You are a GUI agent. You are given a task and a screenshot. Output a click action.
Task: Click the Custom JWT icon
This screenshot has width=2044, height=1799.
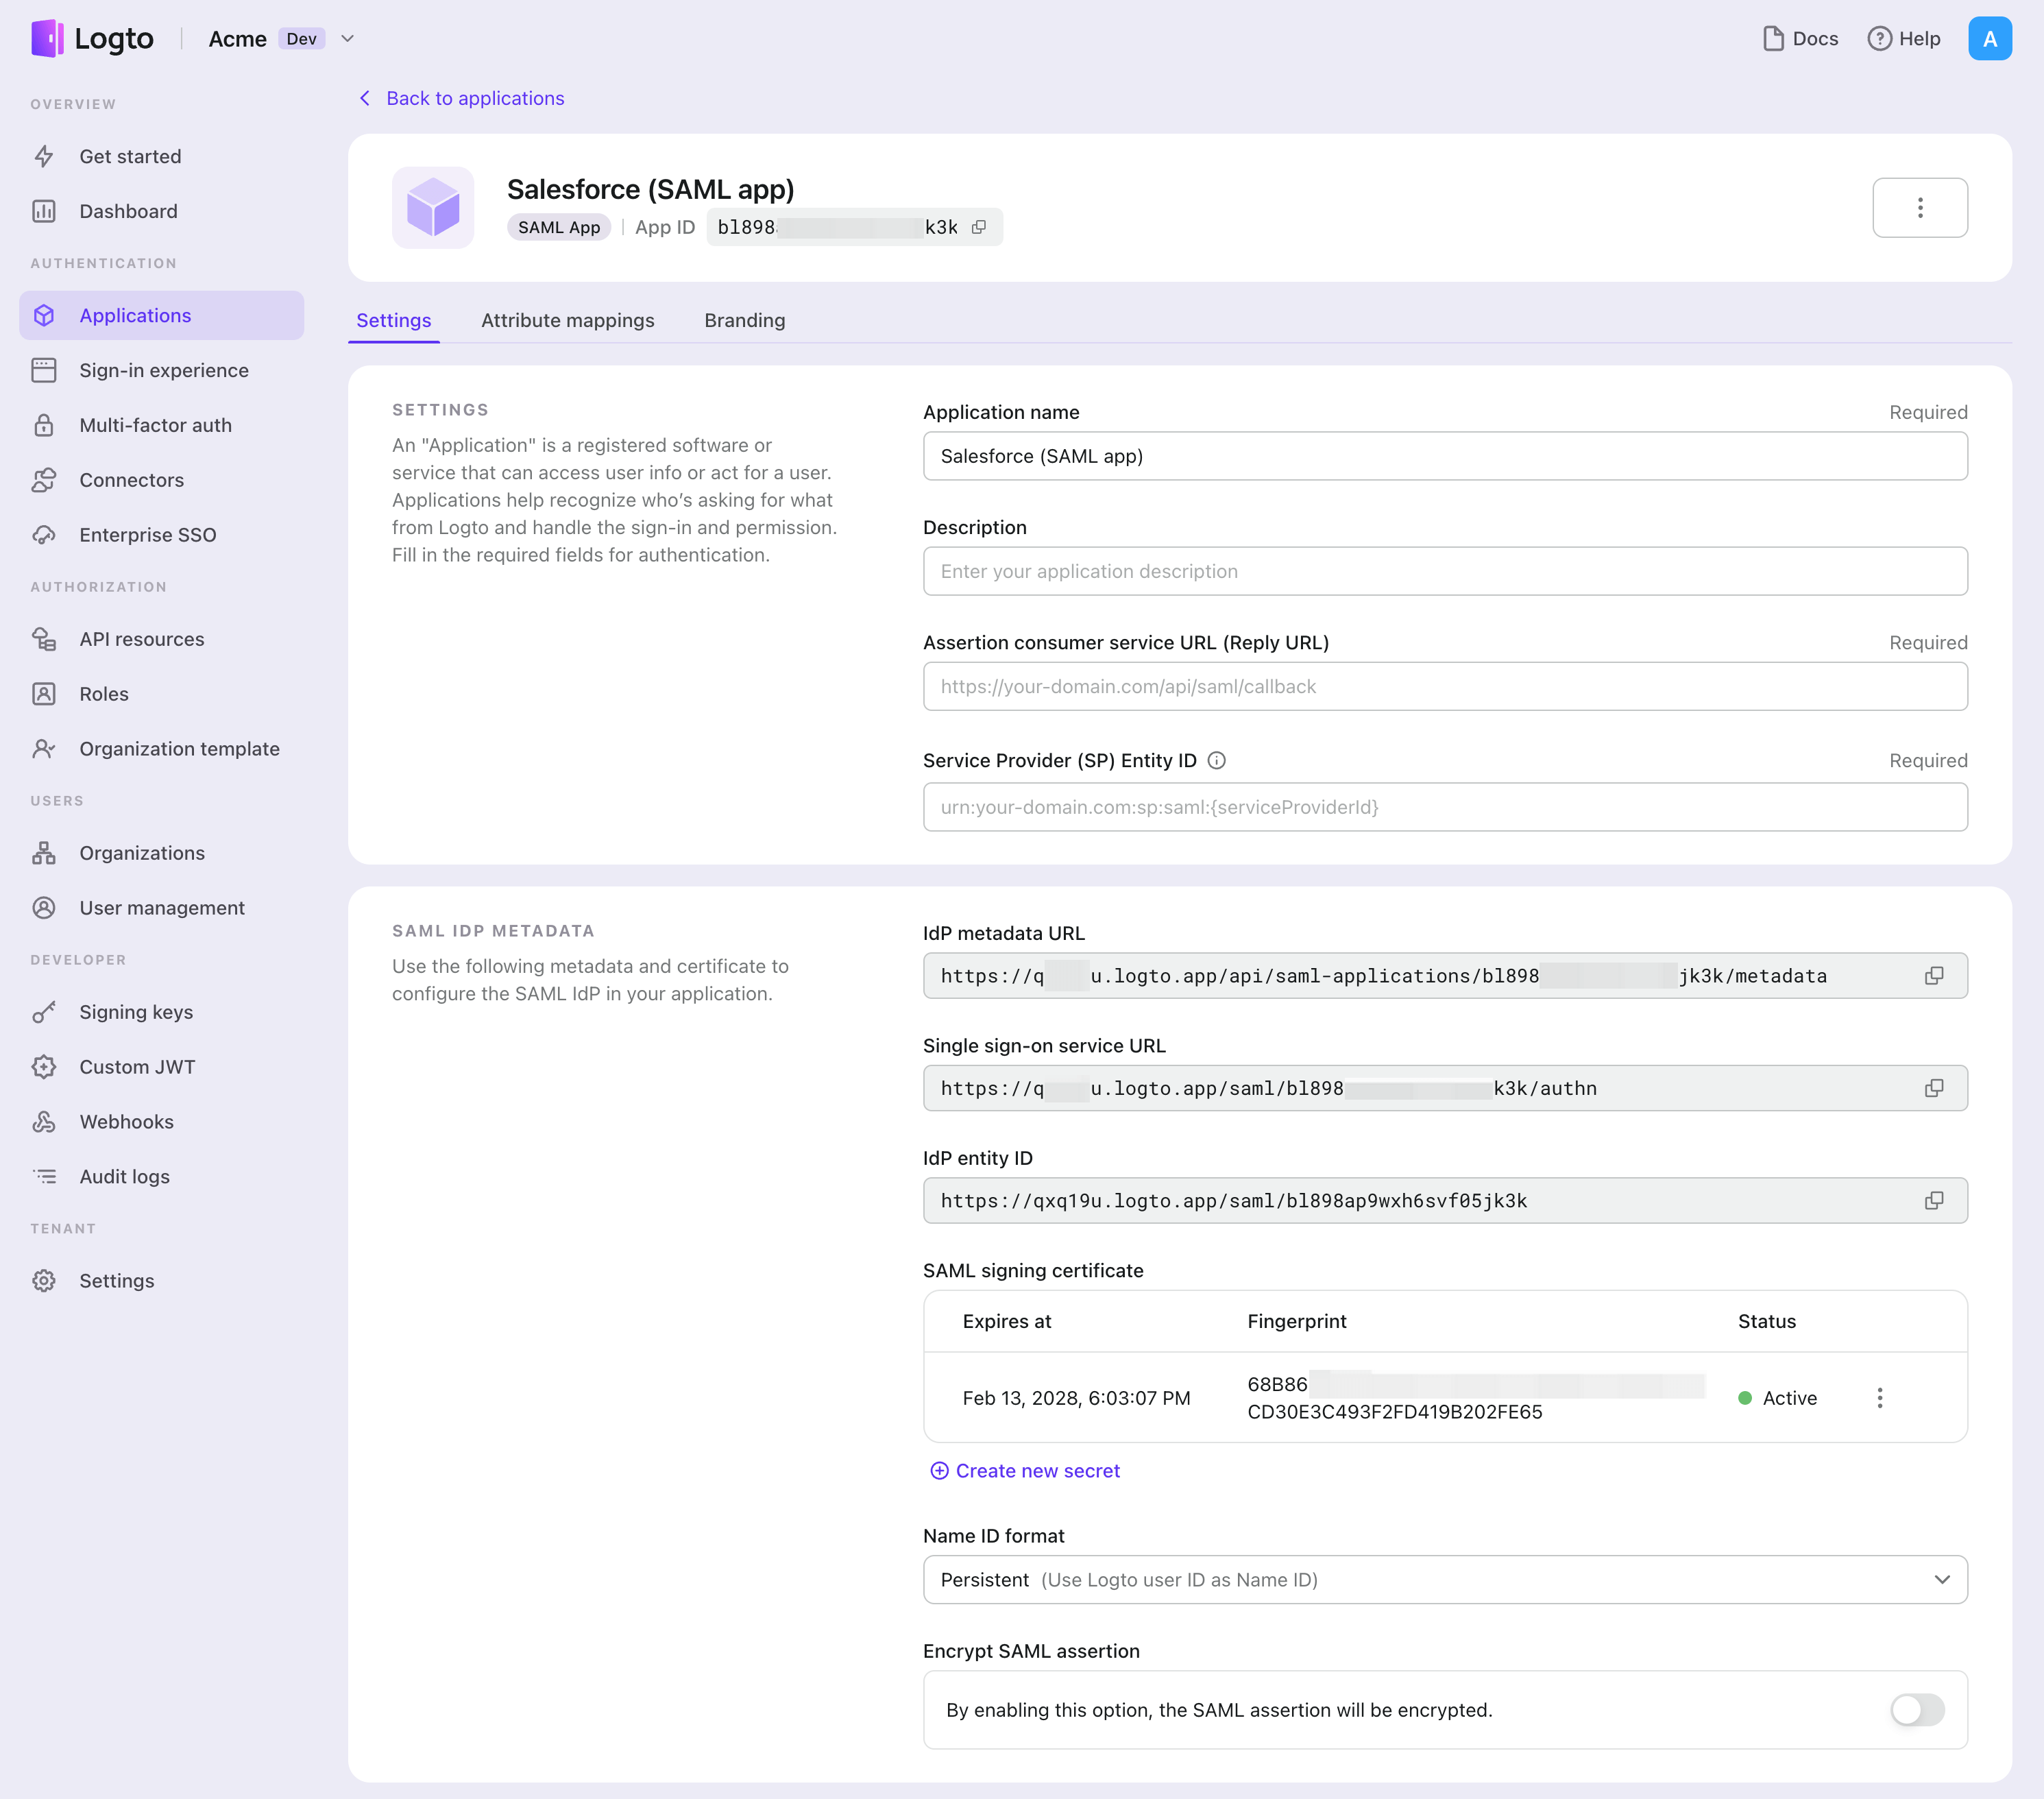click(44, 1067)
